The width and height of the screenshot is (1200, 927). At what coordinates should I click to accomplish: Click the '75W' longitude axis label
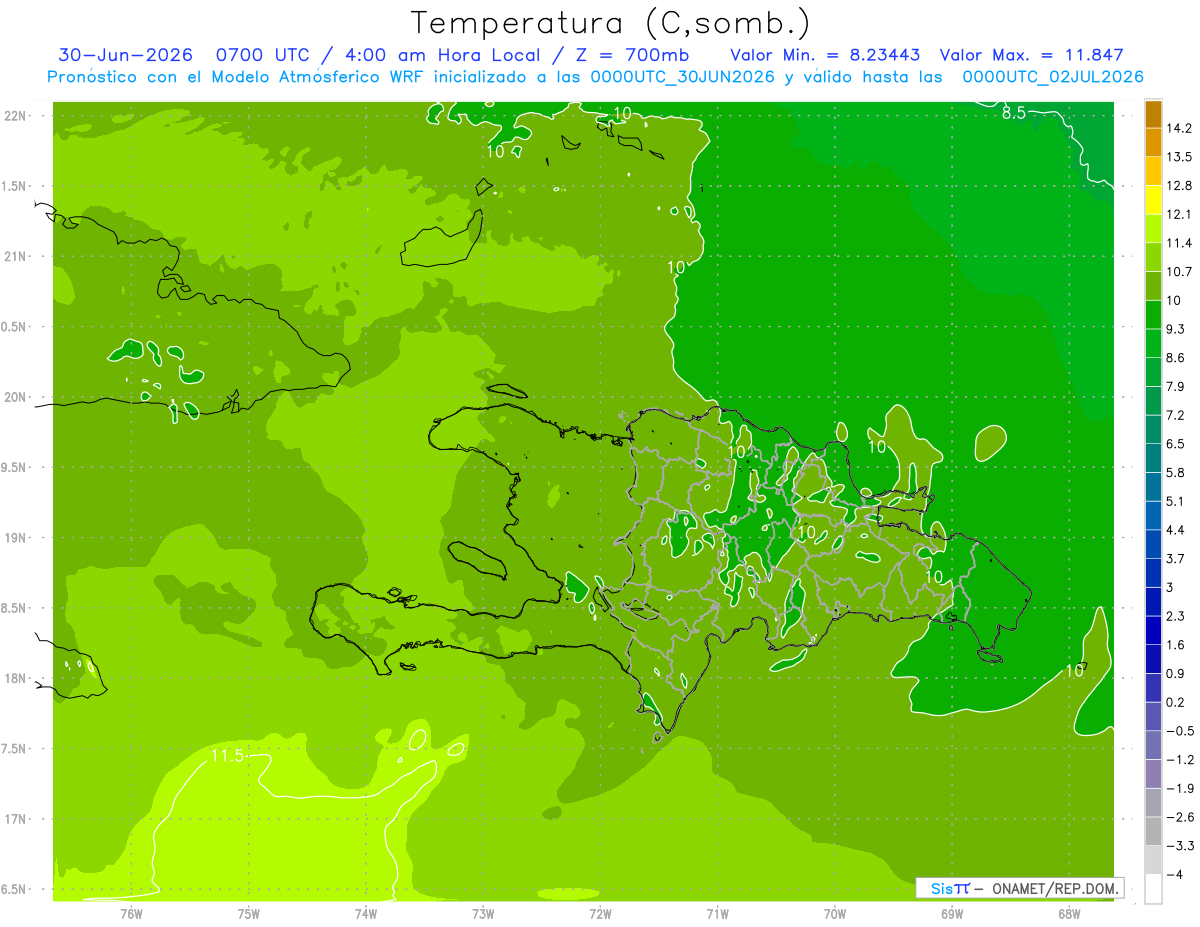249,913
